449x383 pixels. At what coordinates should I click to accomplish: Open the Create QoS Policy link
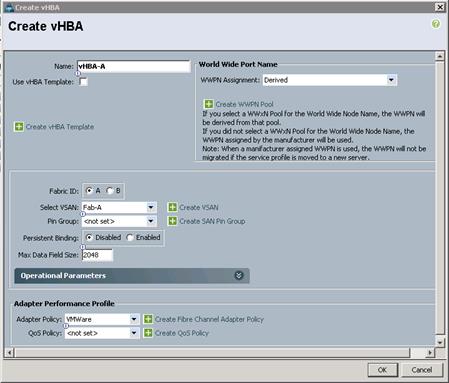click(182, 333)
